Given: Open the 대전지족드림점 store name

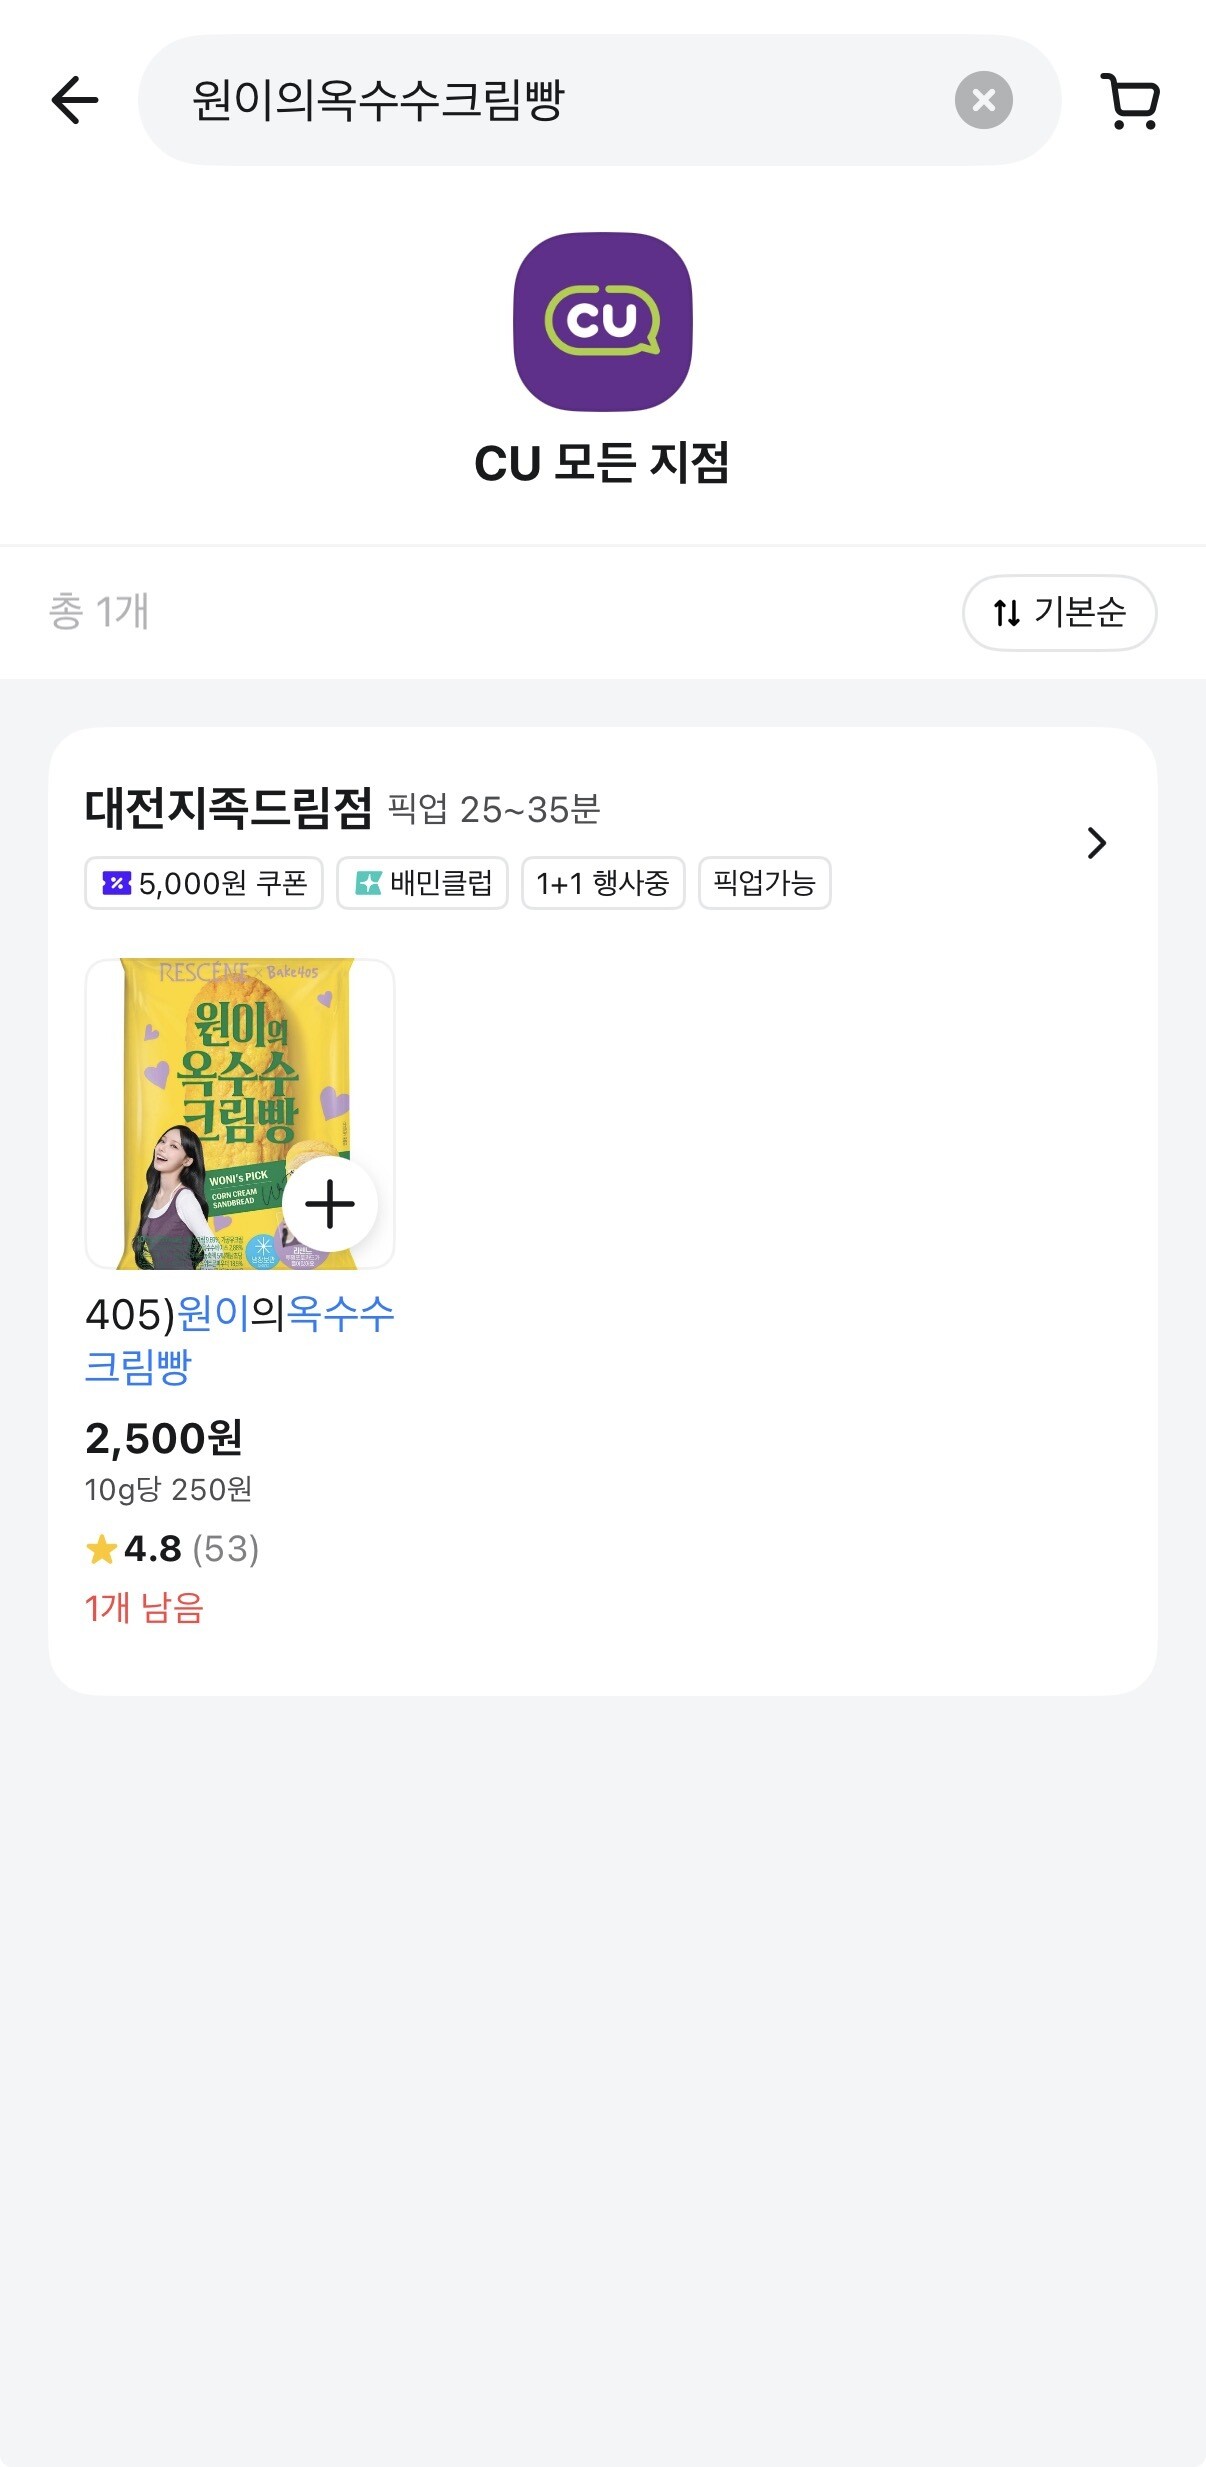Looking at the screenshot, I should coord(229,808).
